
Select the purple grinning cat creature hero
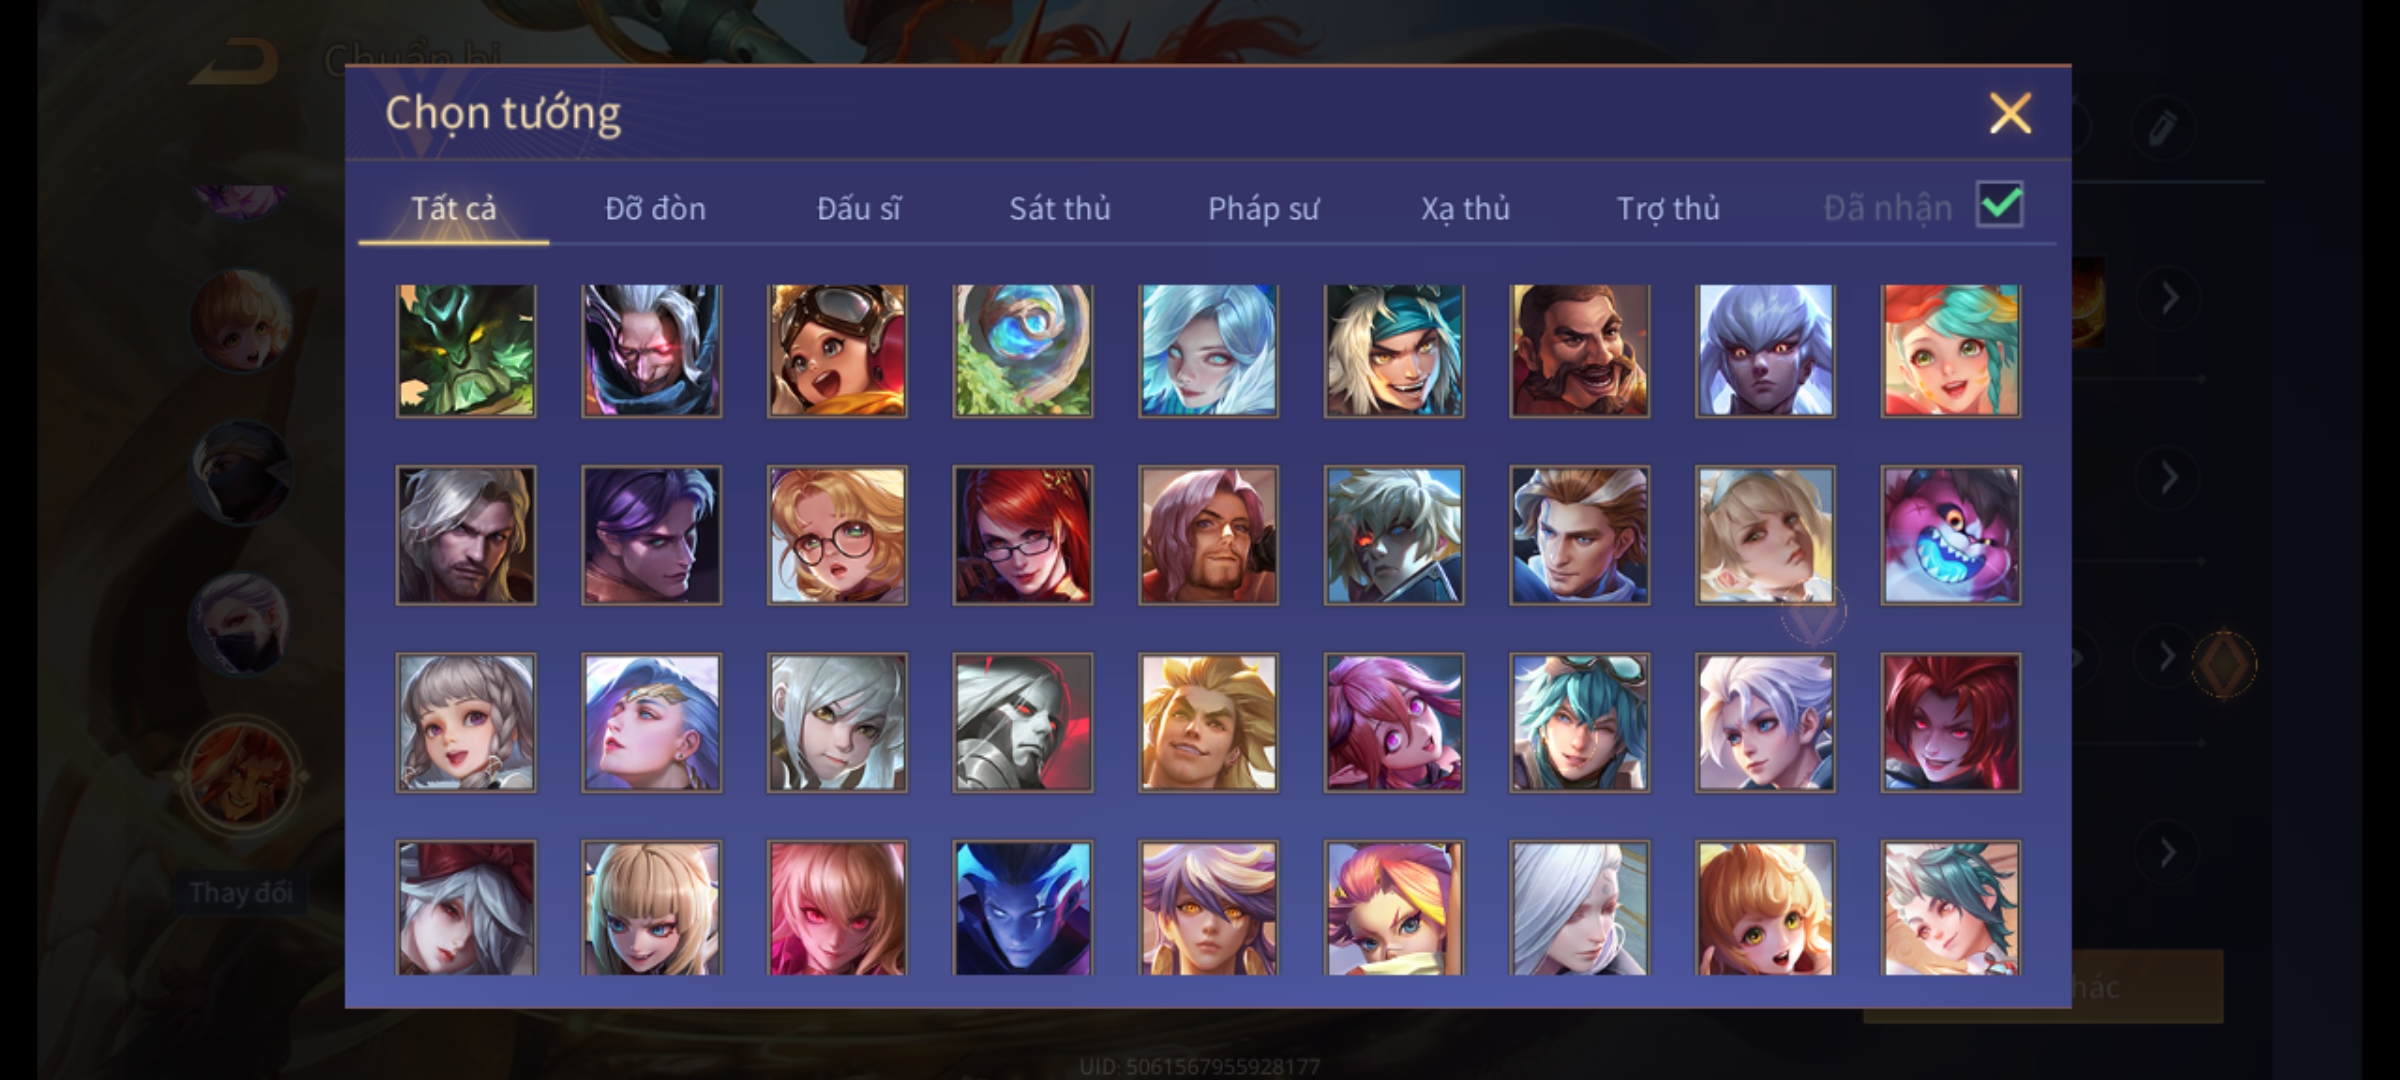pyautogui.click(x=1950, y=535)
